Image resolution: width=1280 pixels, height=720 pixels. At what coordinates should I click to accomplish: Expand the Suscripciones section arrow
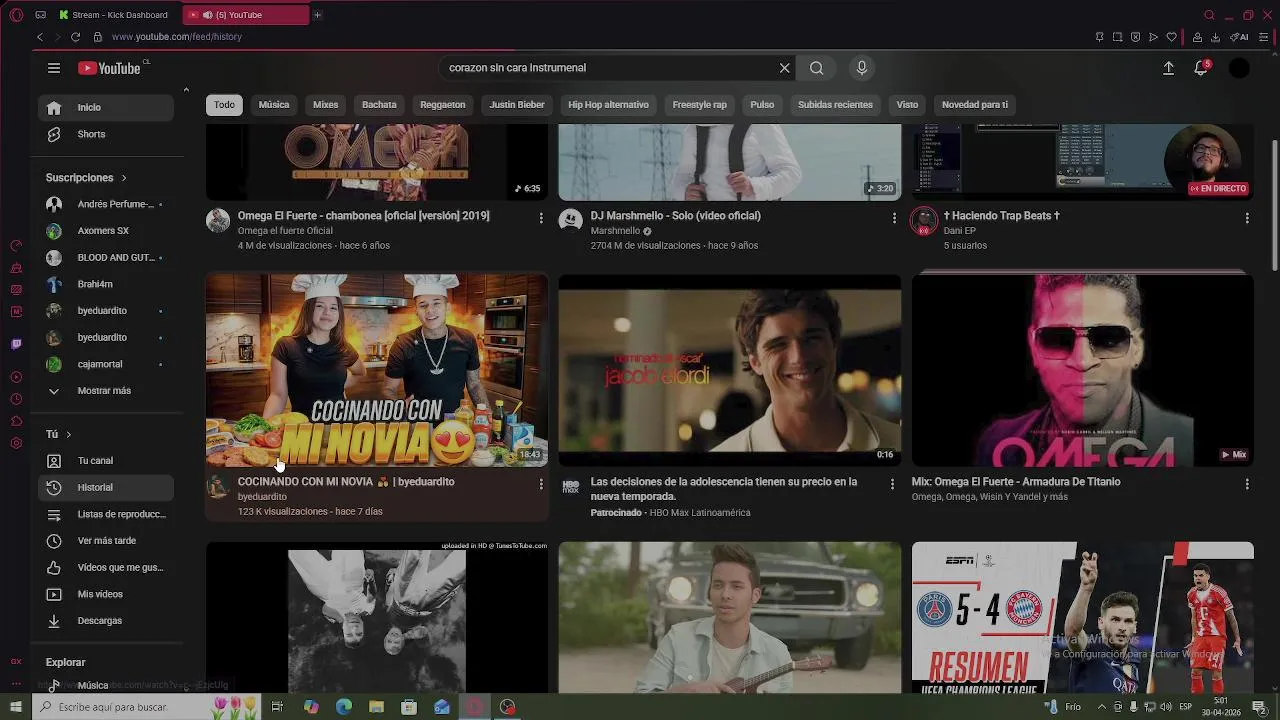124,178
